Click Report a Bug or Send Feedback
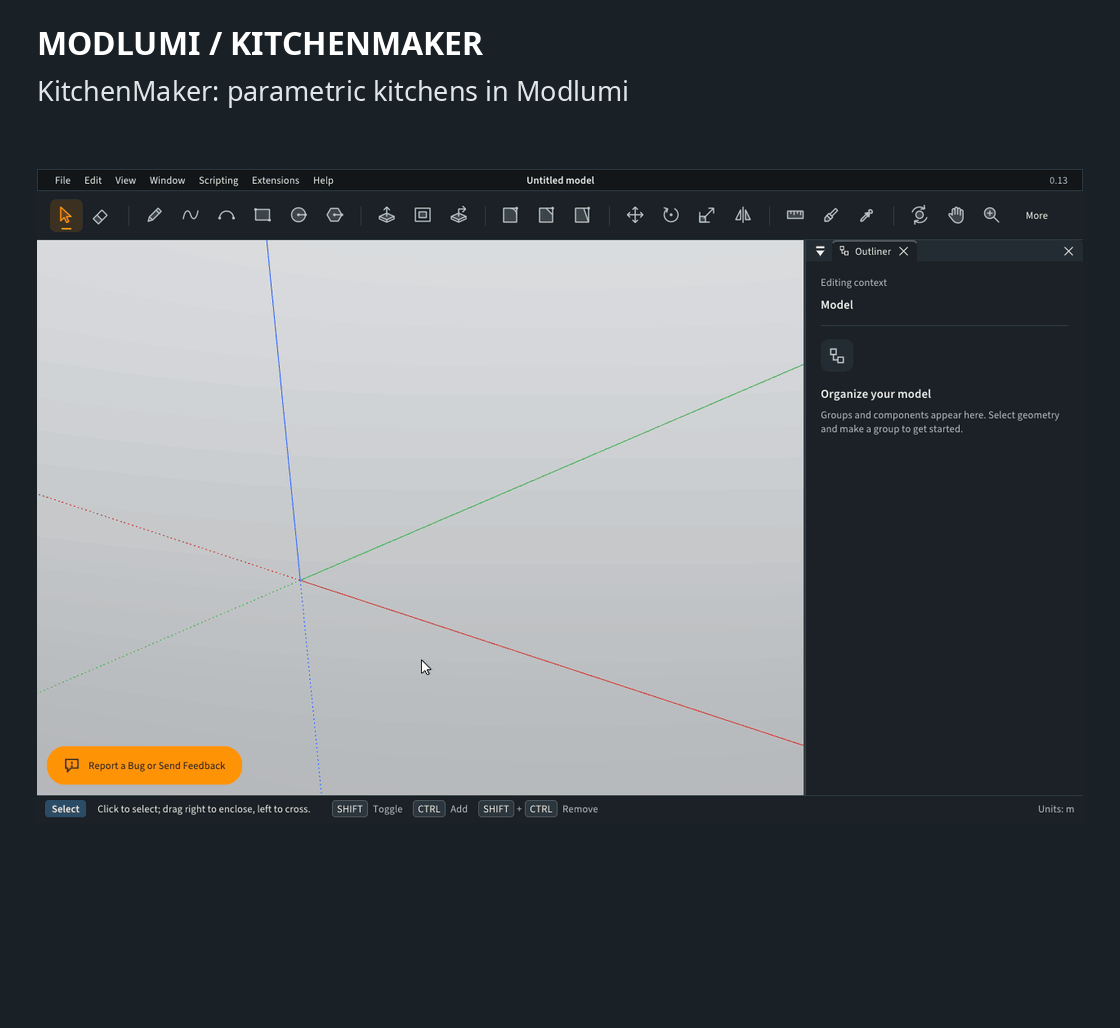The image size is (1120, 1028). tap(144, 766)
